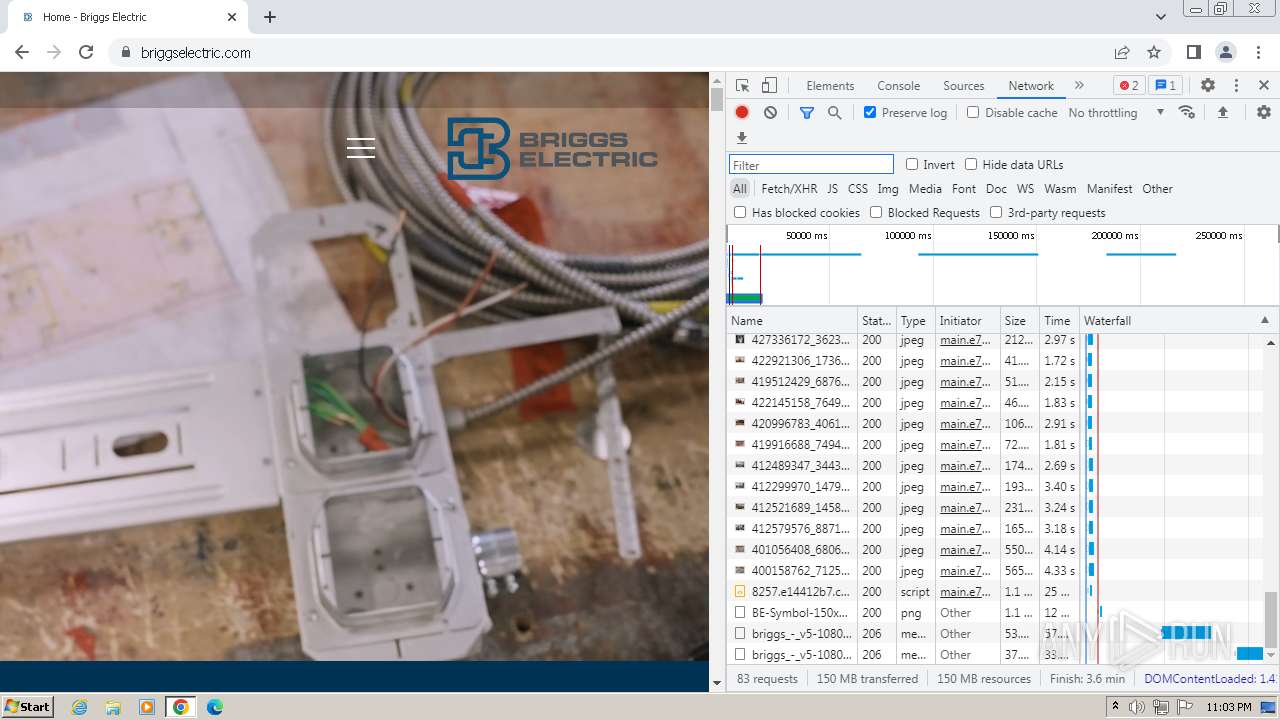Filter requests by Fetch/XHR

pyautogui.click(x=789, y=188)
